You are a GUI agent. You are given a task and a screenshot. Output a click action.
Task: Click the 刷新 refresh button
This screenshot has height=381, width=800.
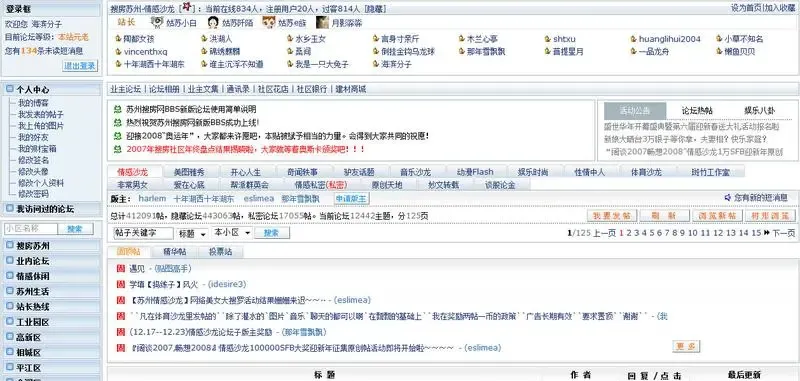[x=664, y=216]
